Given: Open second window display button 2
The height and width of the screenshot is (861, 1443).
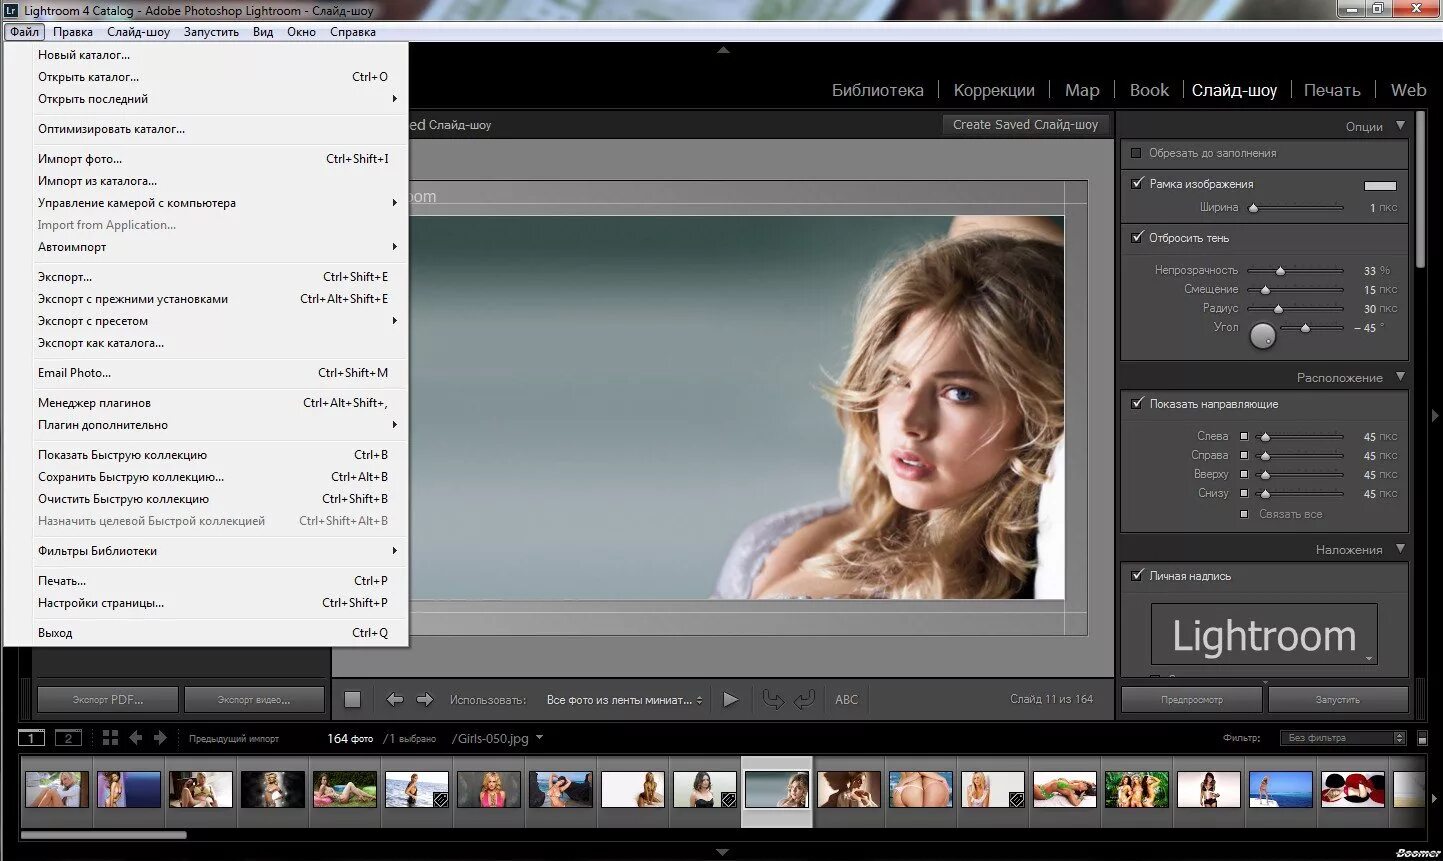Looking at the screenshot, I should pos(68,738).
